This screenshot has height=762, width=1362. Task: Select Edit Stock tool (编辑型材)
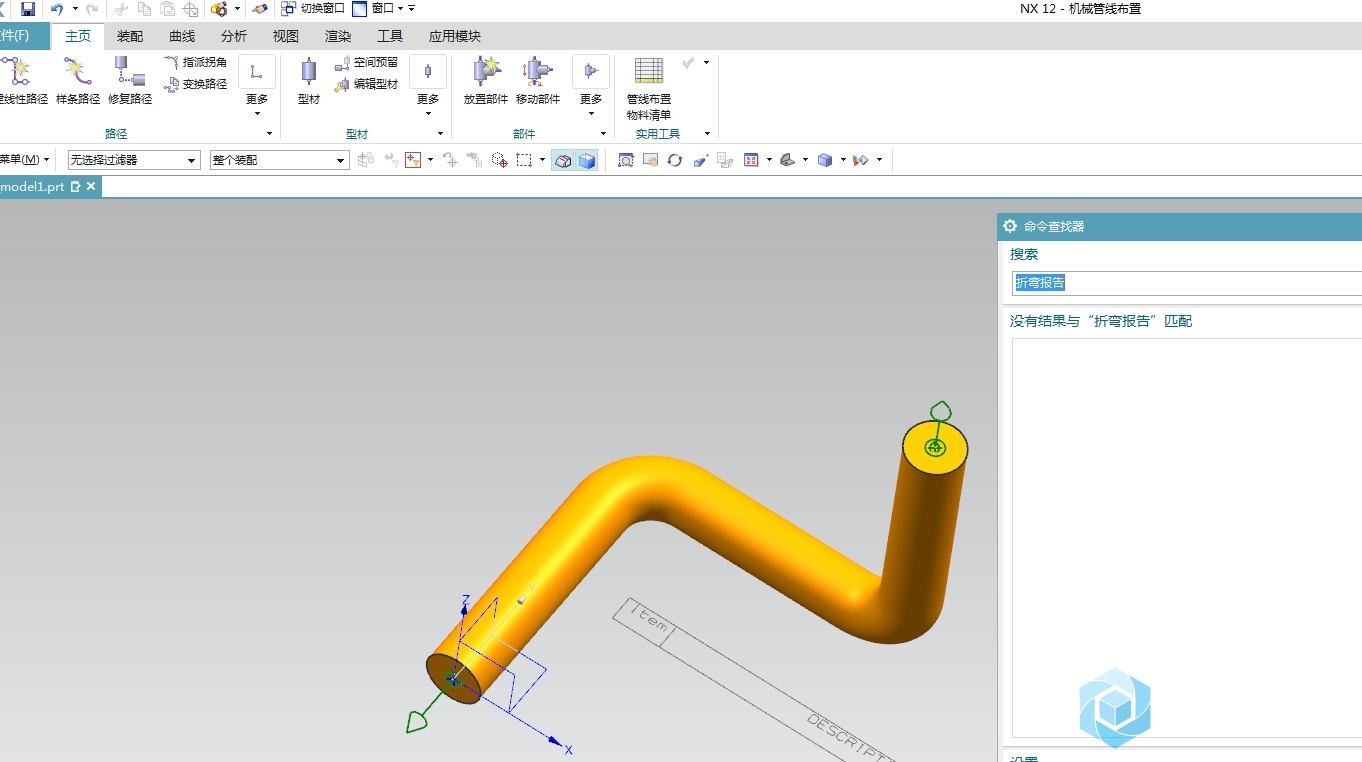click(x=366, y=84)
